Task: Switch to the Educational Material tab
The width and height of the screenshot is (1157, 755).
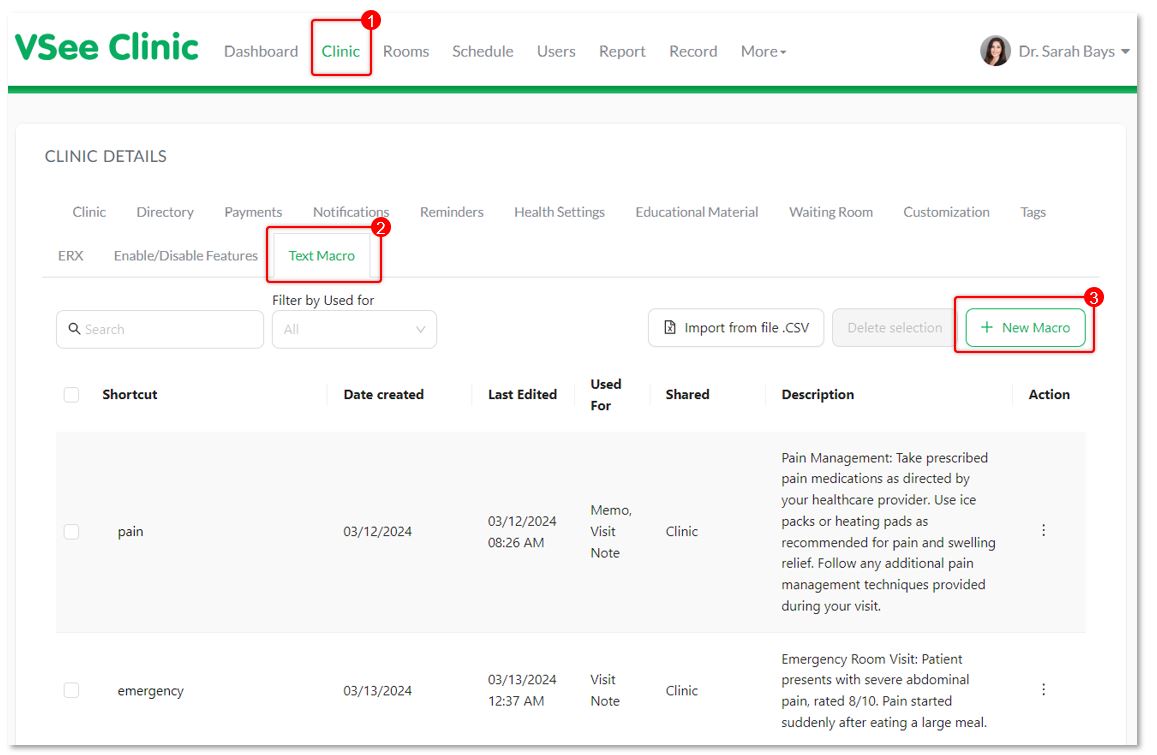Action: tap(697, 212)
